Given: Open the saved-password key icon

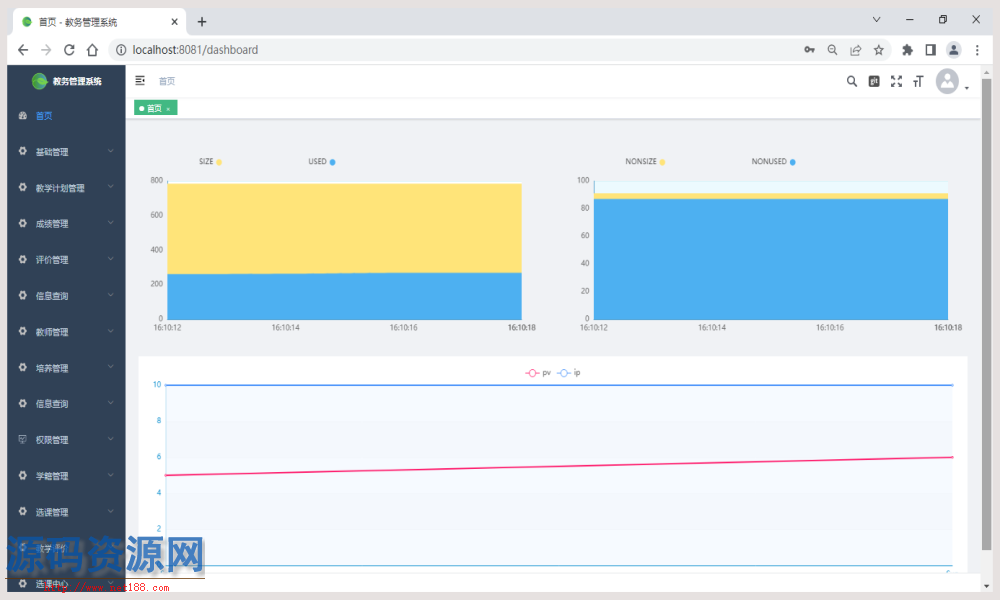Looking at the screenshot, I should 809,50.
